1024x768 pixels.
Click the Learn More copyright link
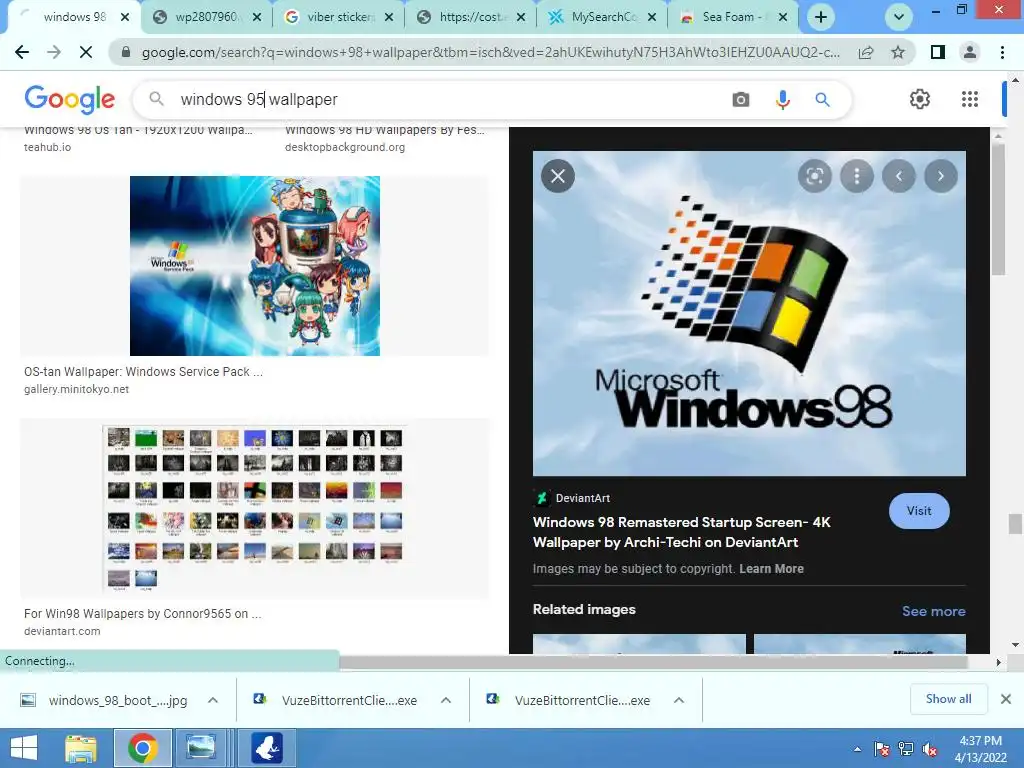tap(771, 569)
